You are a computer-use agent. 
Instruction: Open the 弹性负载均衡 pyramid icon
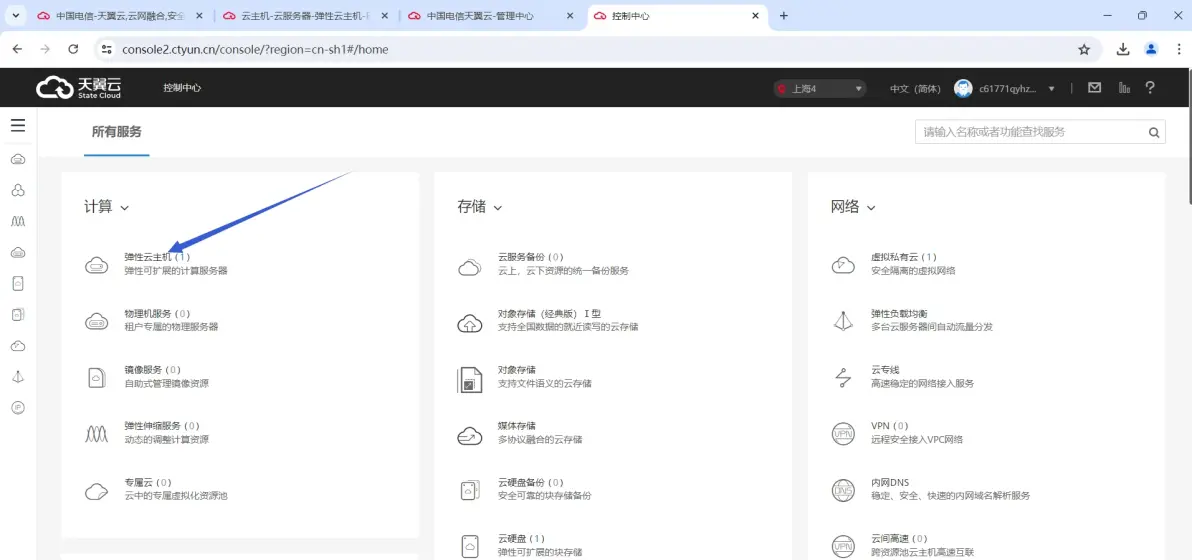843,321
